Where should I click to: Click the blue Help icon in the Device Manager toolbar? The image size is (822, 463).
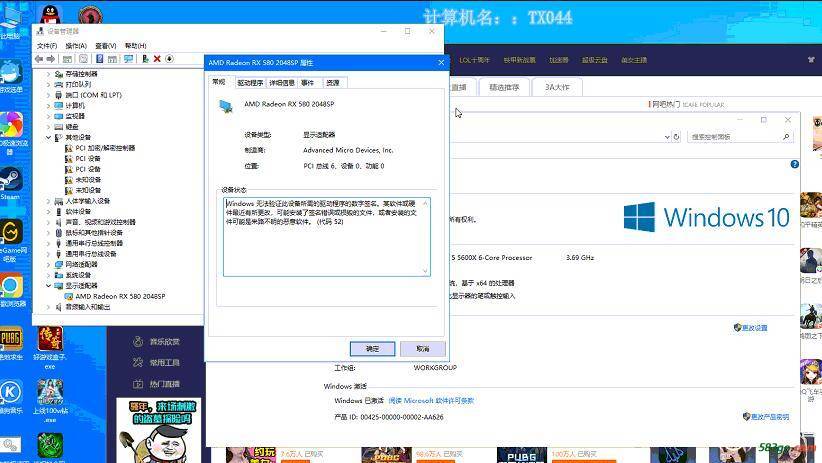tap(100, 59)
